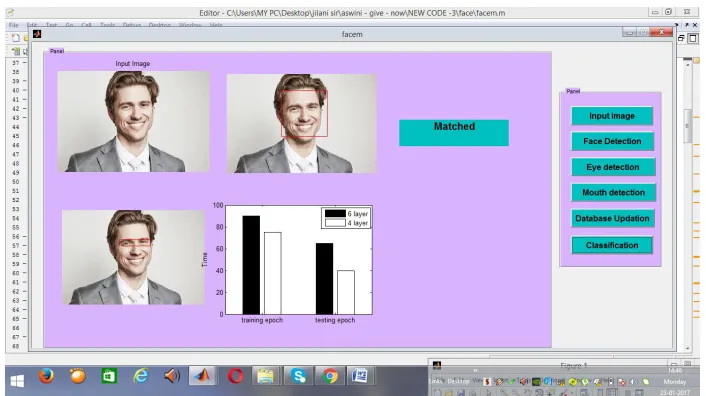Click MATLAB logo in facem title bar
Viewport: 706px width, 396px height.
click(x=37, y=34)
